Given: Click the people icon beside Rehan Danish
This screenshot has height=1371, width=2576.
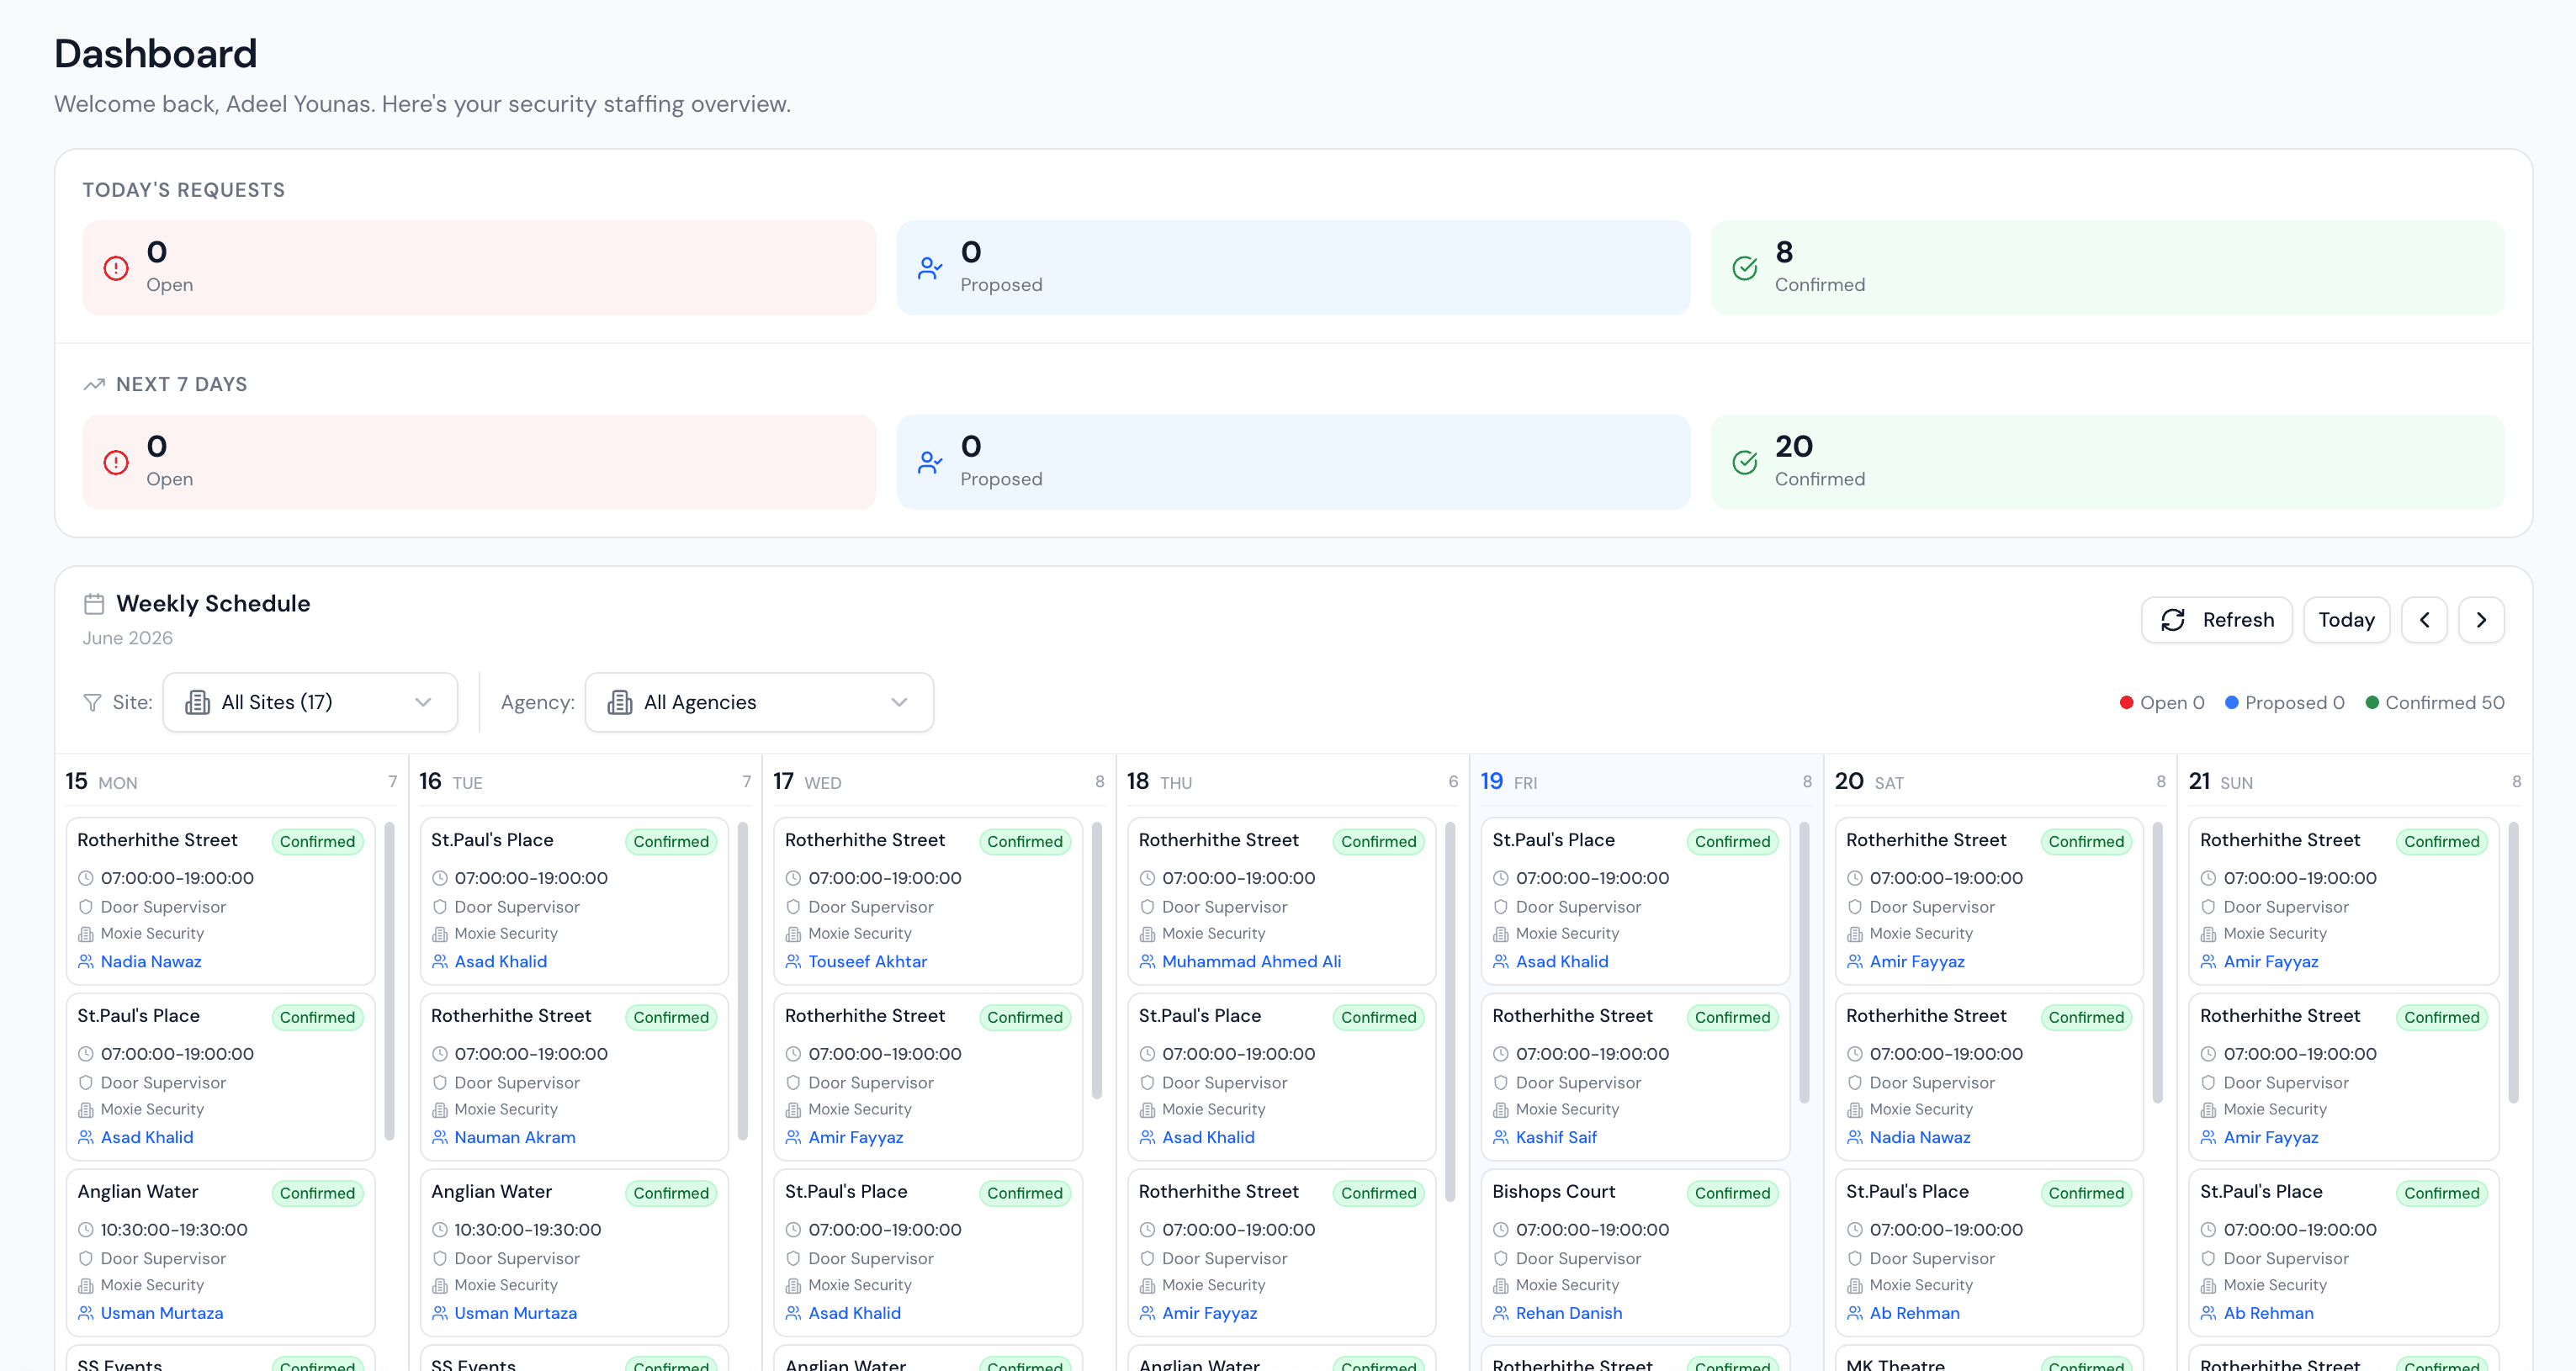Looking at the screenshot, I should (x=1501, y=1314).
